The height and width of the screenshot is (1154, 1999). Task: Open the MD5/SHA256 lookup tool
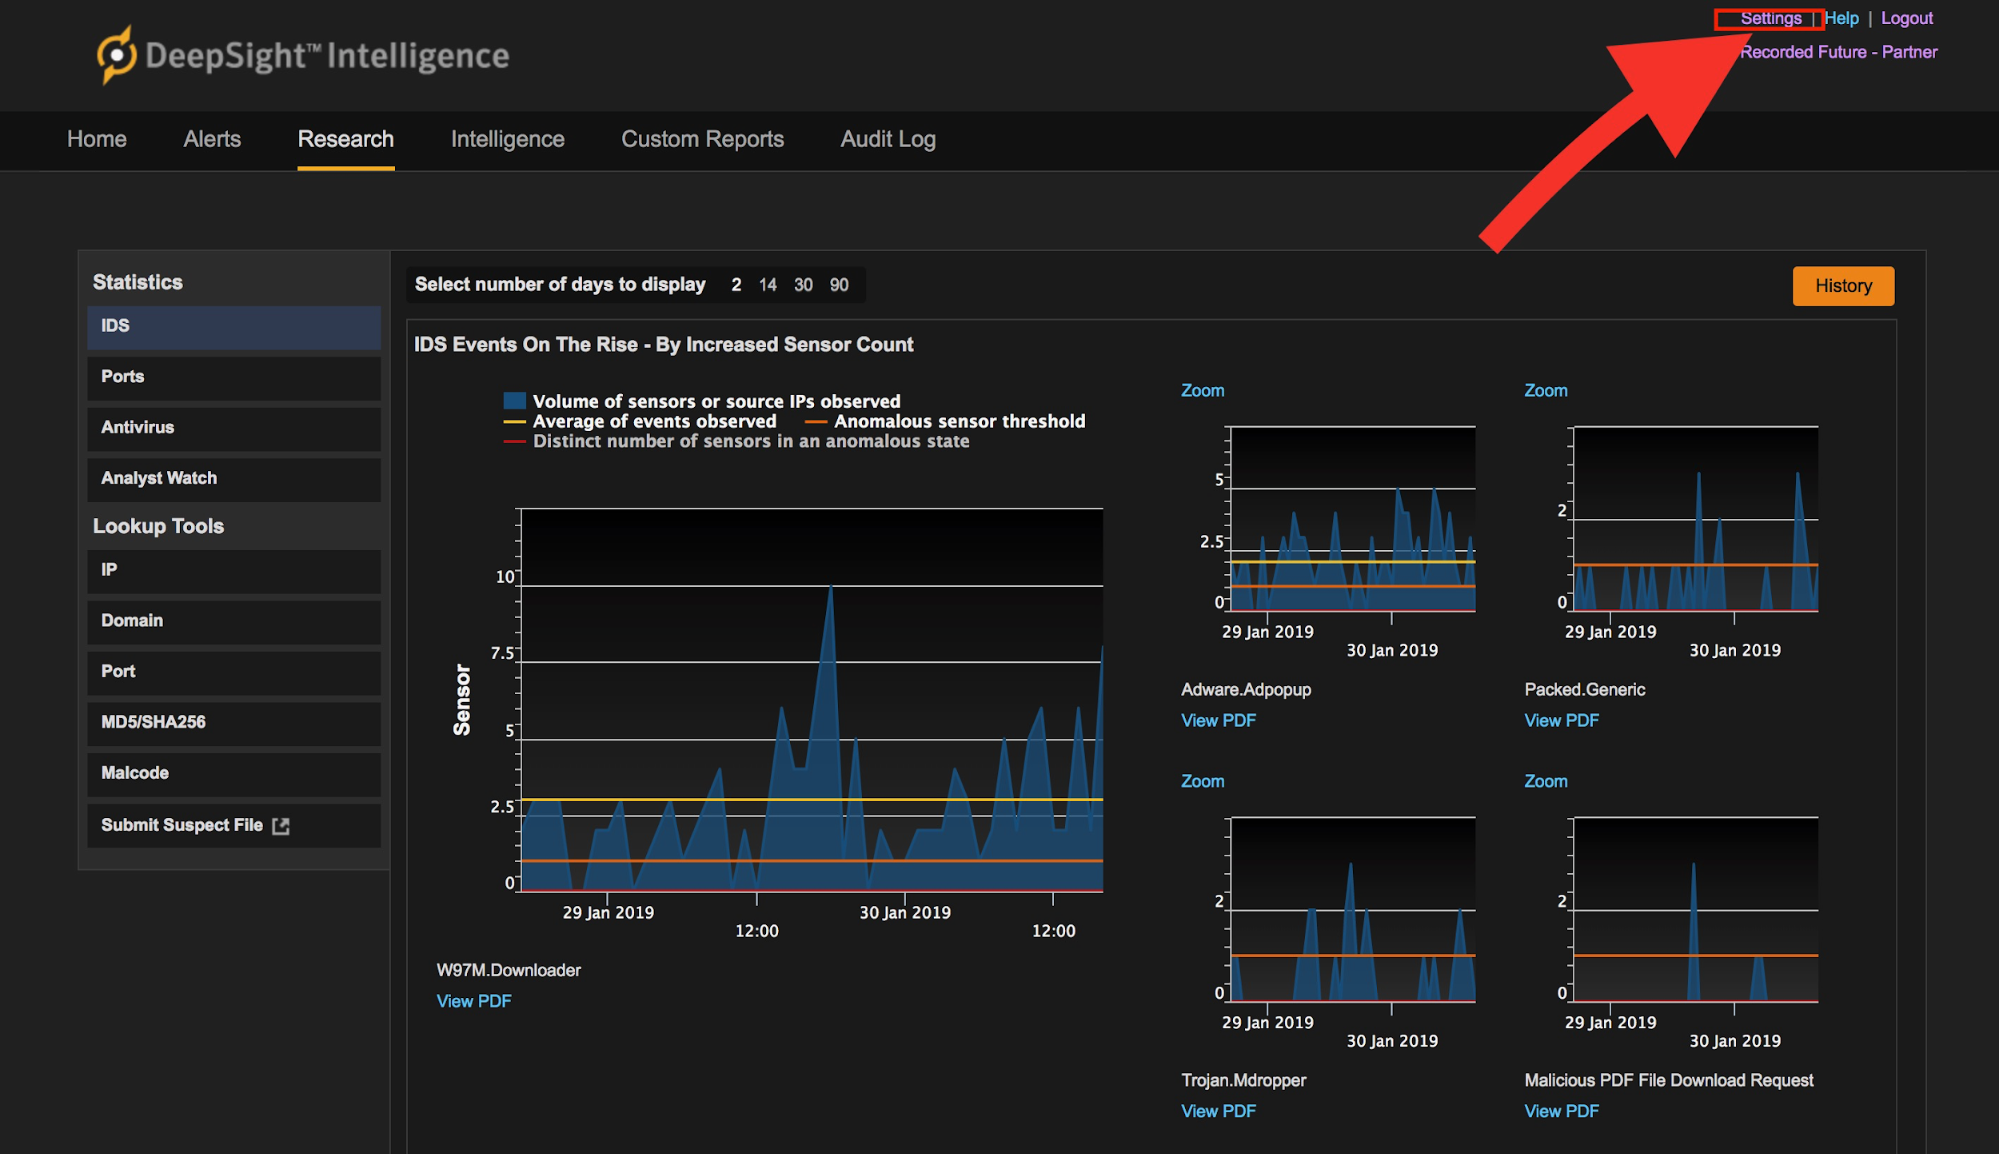pos(234,724)
